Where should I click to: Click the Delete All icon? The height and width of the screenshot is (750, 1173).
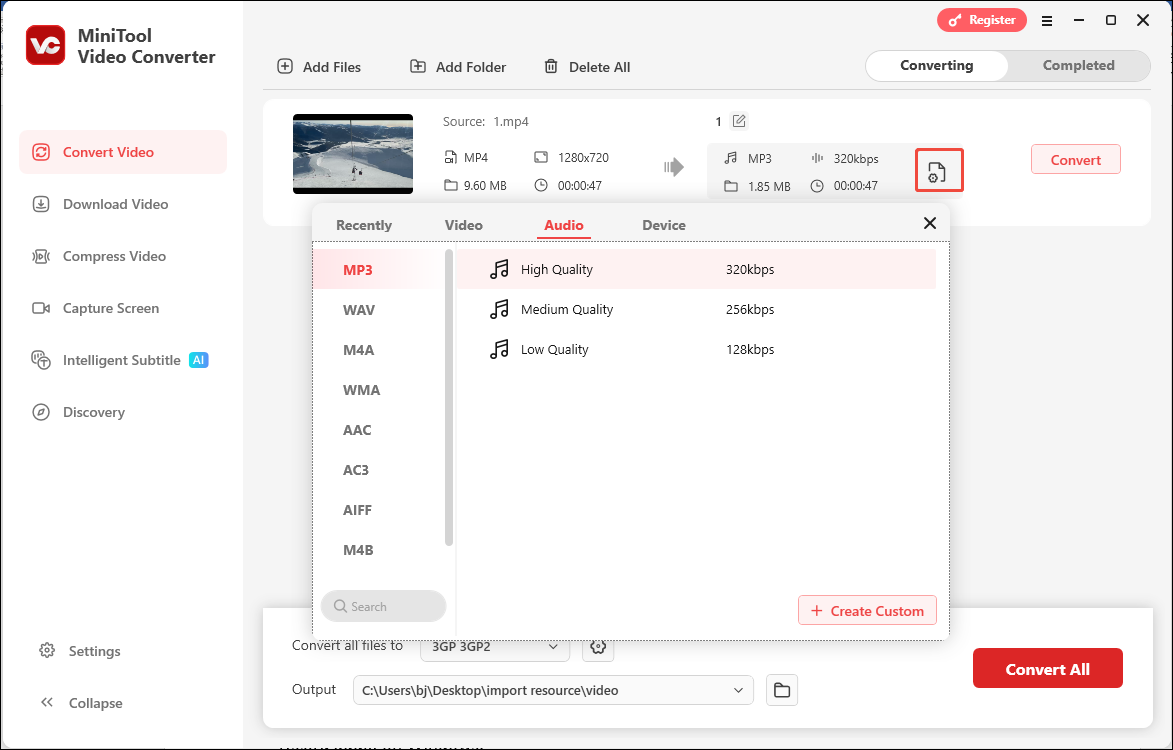point(550,66)
